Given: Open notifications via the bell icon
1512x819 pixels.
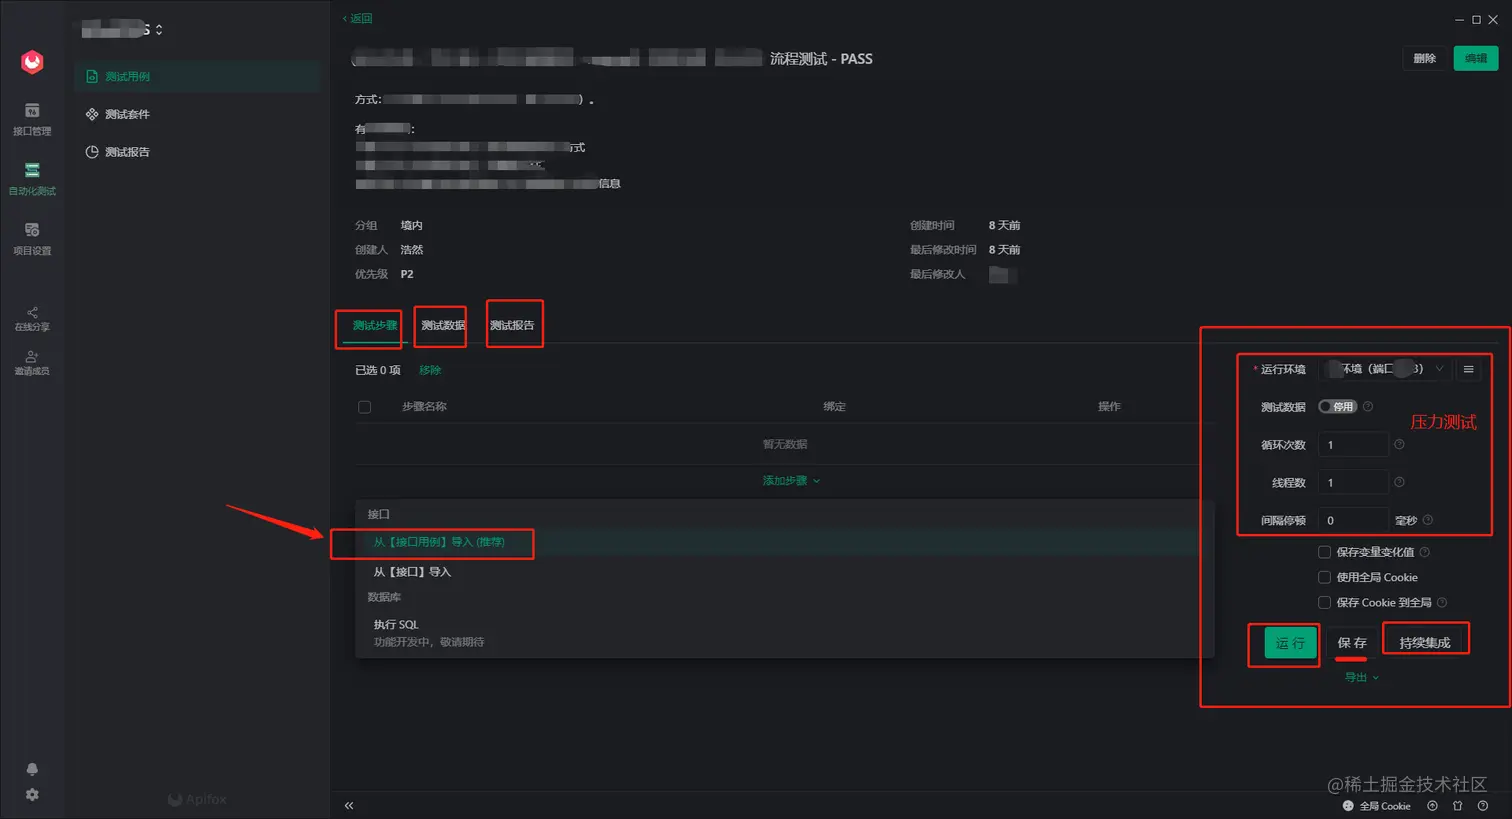Looking at the screenshot, I should (32, 769).
